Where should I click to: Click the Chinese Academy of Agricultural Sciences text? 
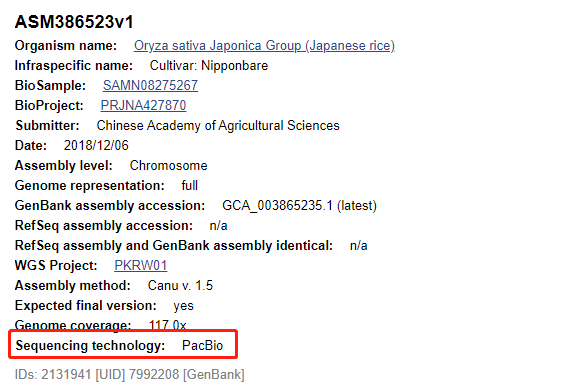click(218, 126)
